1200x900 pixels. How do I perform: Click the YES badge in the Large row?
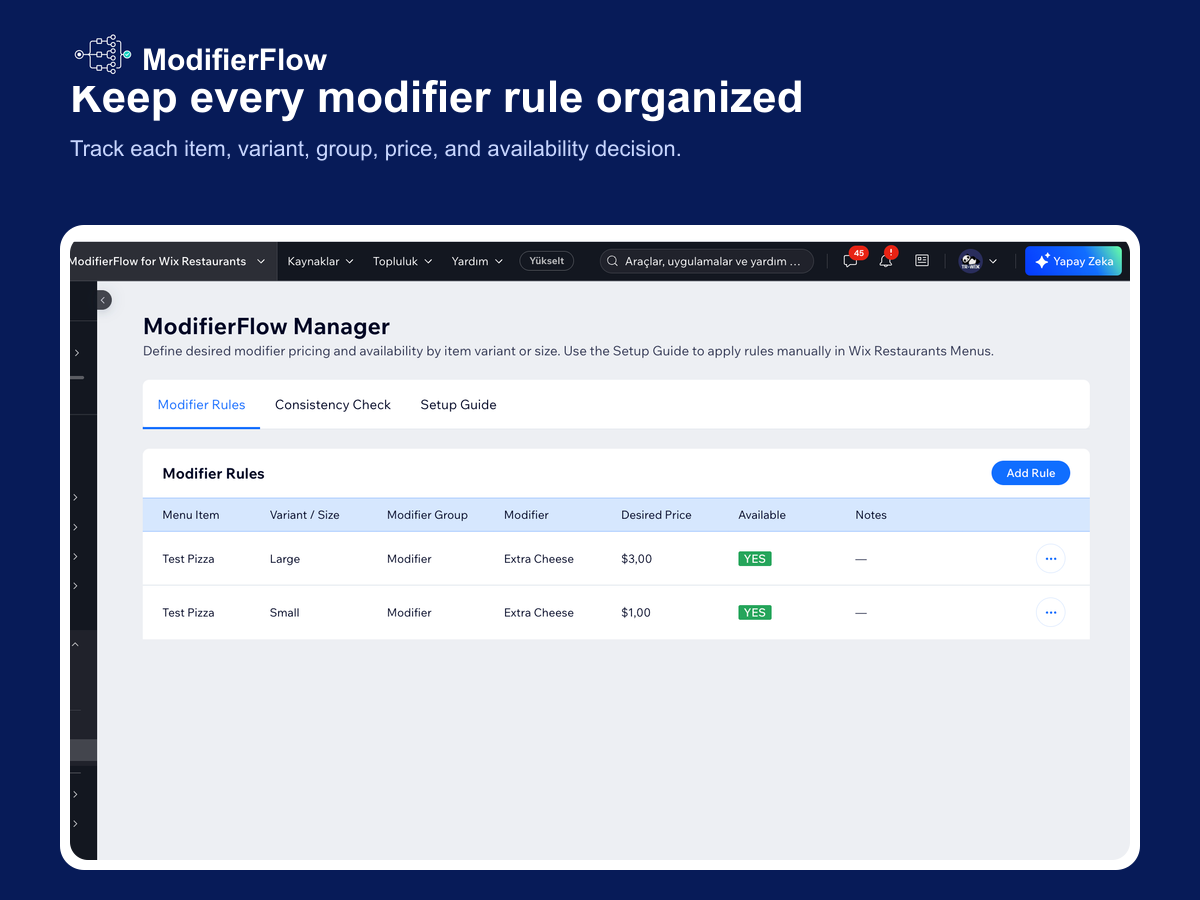tap(755, 559)
